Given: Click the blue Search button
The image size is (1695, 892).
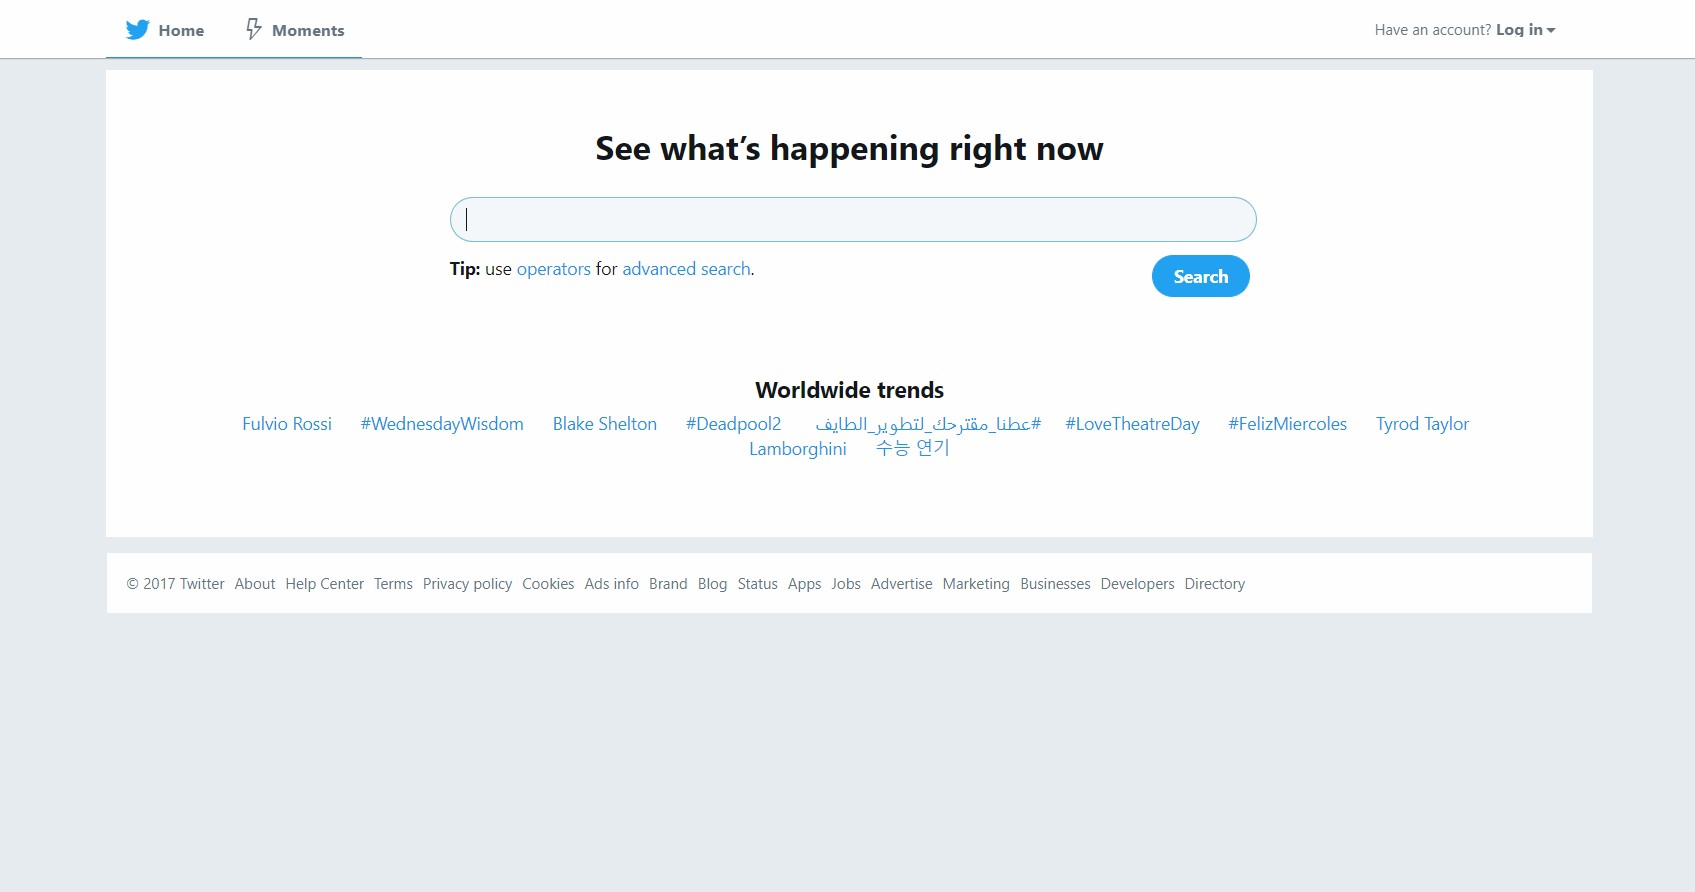Looking at the screenshot, I should pos(1201,276).
